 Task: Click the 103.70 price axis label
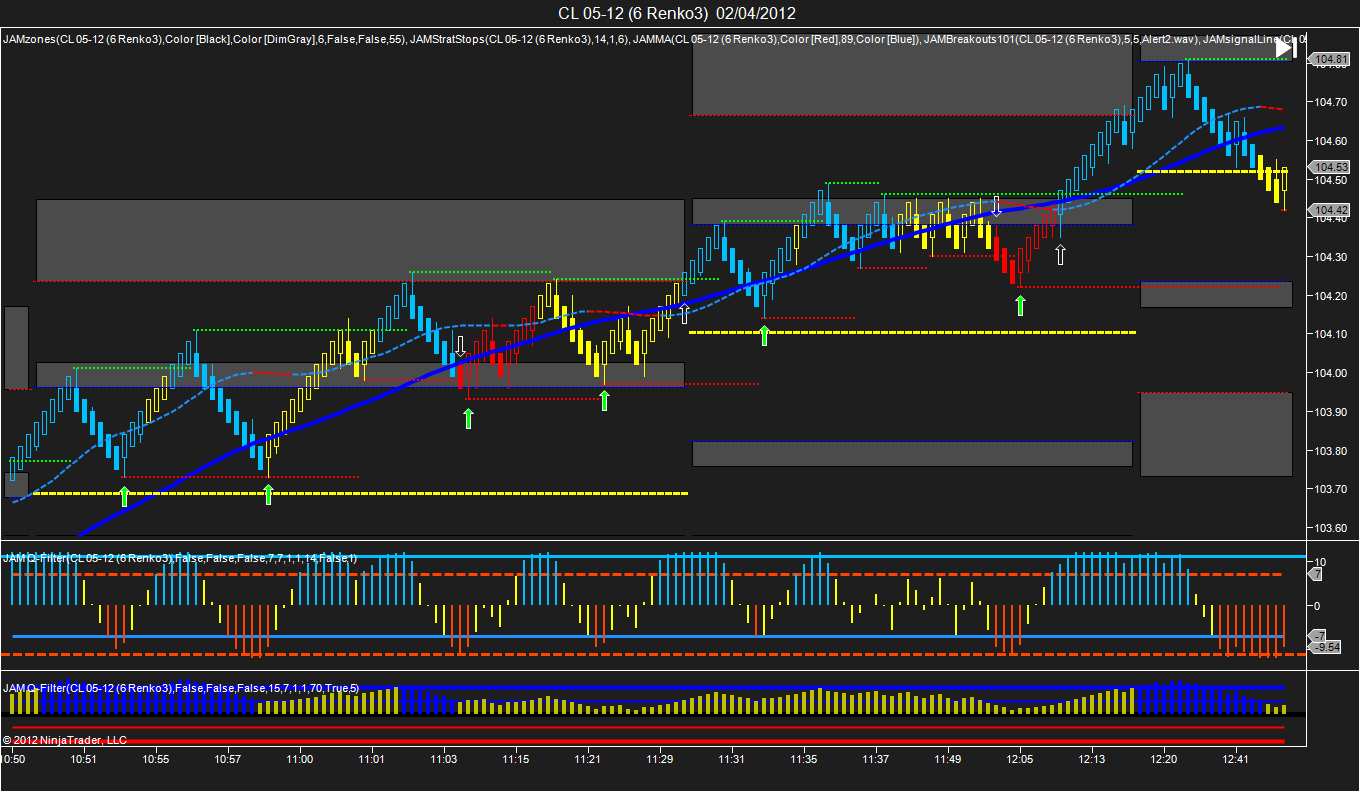click(x=1329, y=489)
